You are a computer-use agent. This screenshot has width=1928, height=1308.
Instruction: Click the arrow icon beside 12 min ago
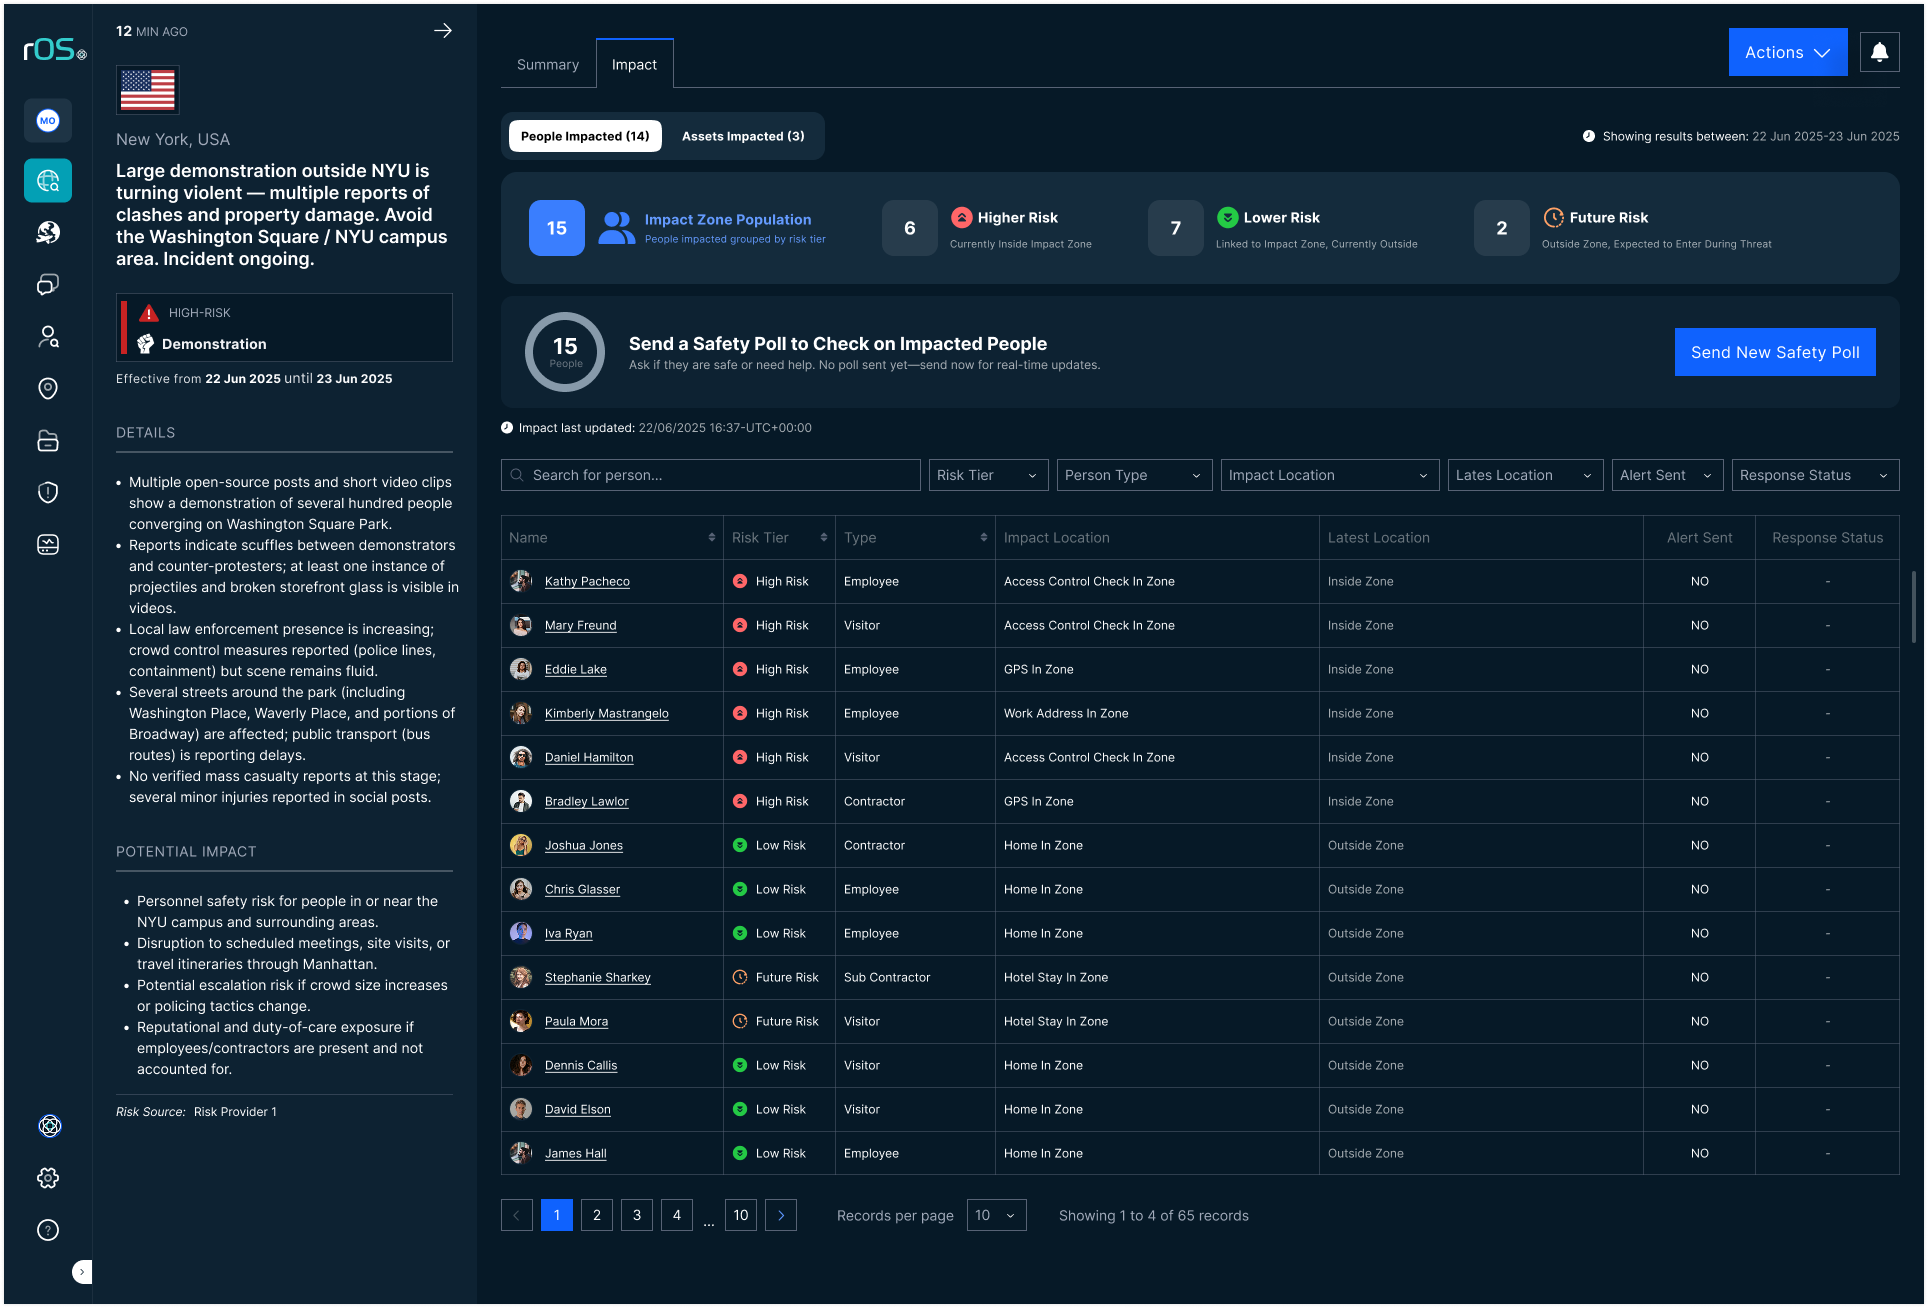coord(442,31)
